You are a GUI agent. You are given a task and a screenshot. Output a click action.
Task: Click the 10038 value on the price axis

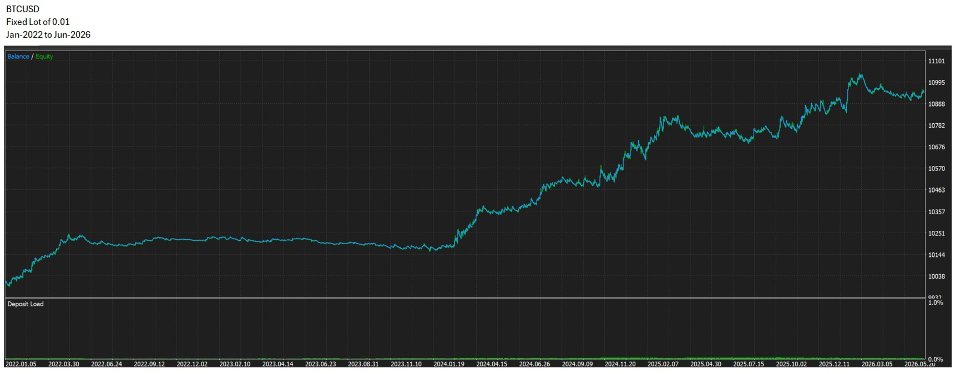click(937, 277)
